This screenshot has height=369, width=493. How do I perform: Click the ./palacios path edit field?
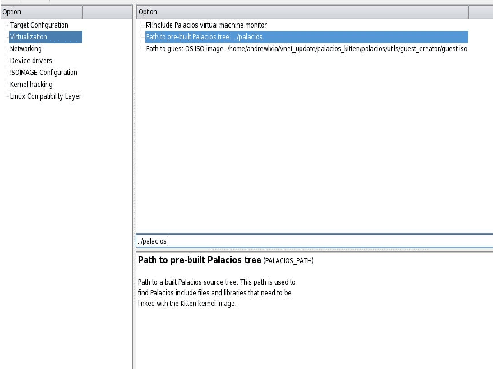tap(314, 241)
